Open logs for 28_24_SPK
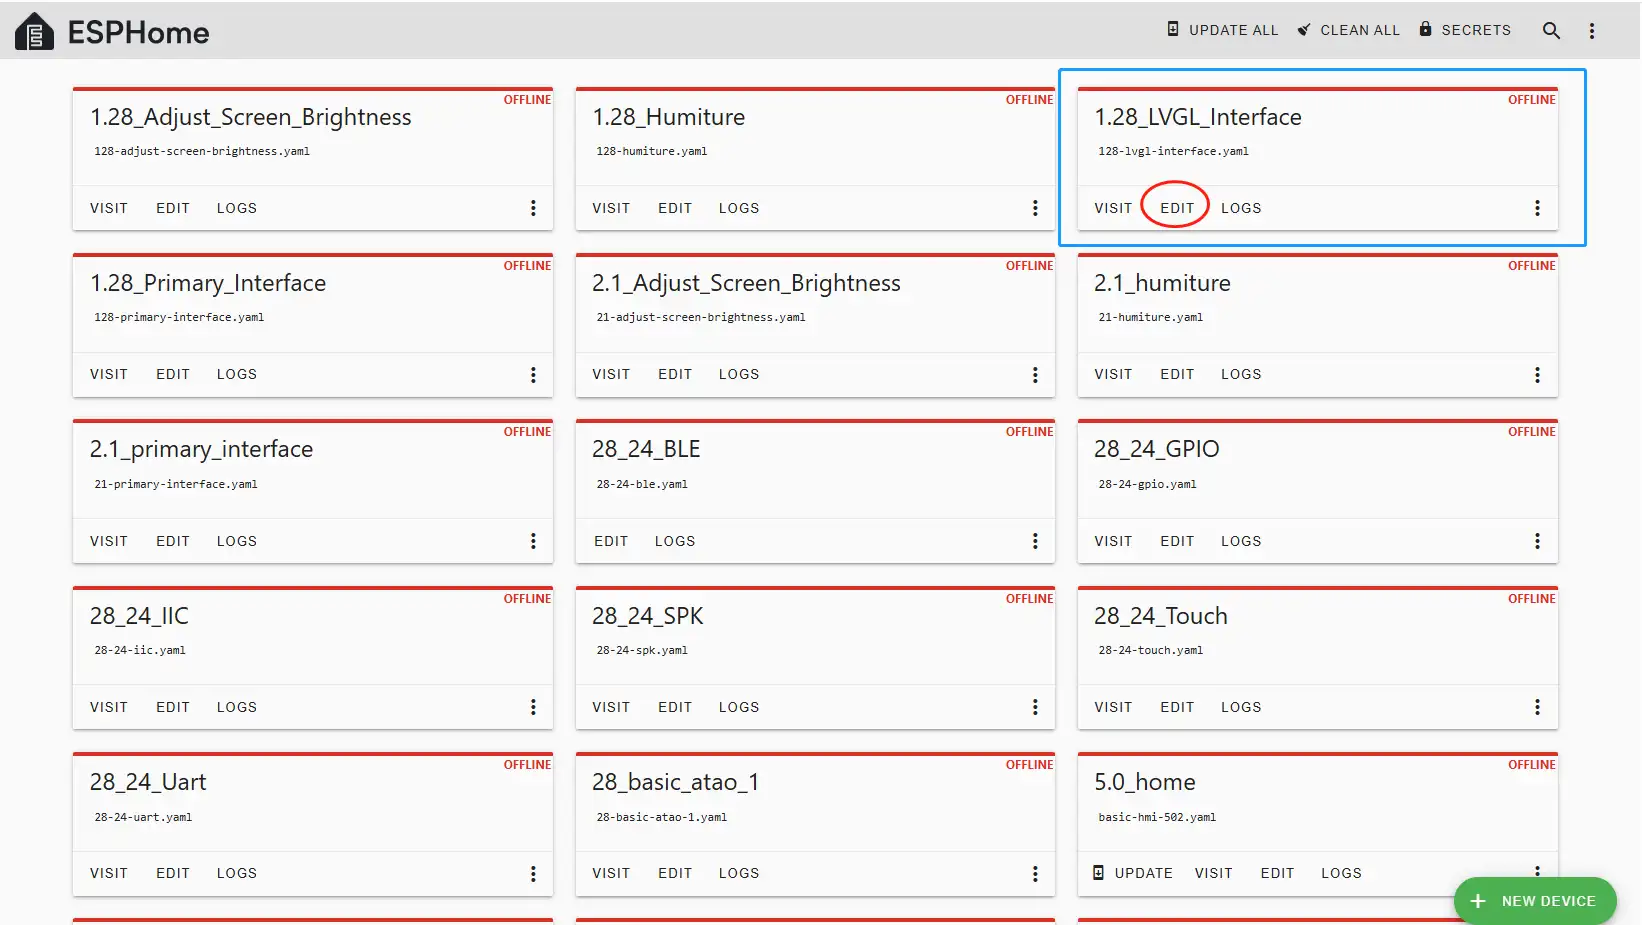This screenshot has height=925, width=1642. (739, 707)
